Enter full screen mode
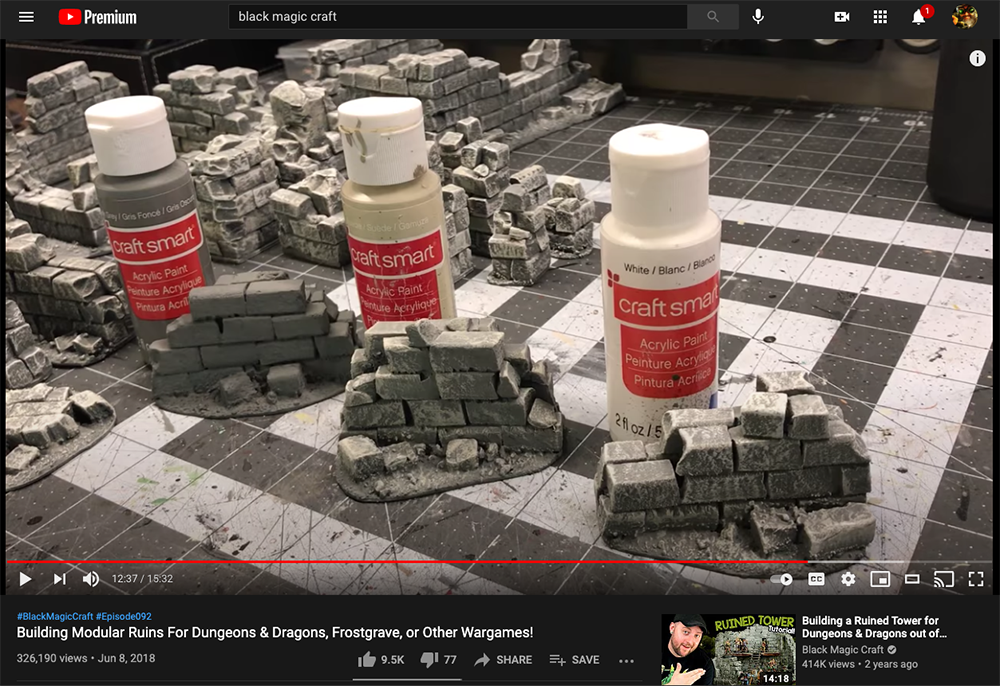Screen dimensions: 1000x686 pos(976,579)
